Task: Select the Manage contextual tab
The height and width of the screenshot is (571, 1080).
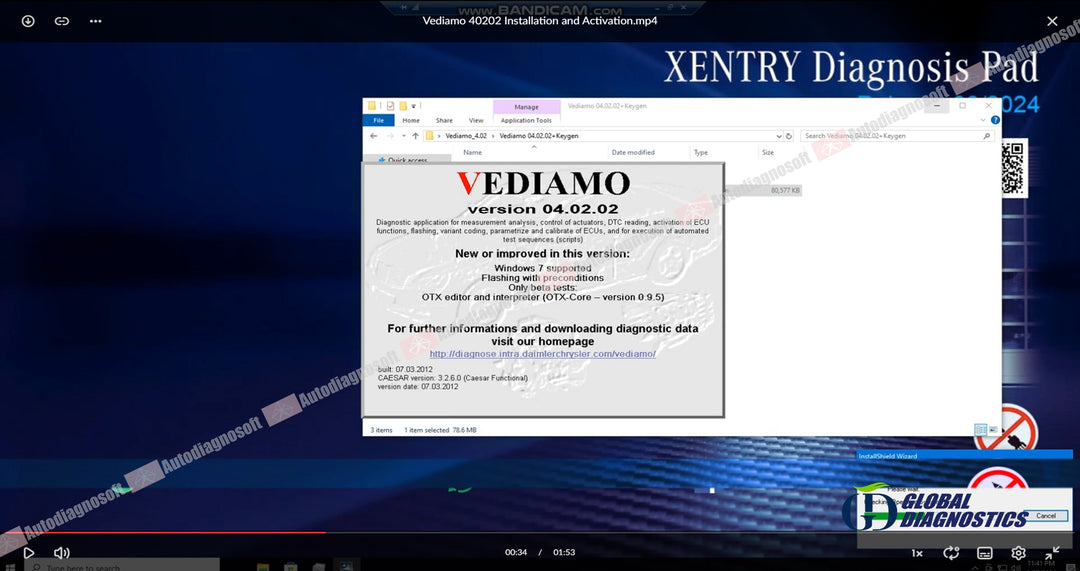Action: (x=526, y=107)
